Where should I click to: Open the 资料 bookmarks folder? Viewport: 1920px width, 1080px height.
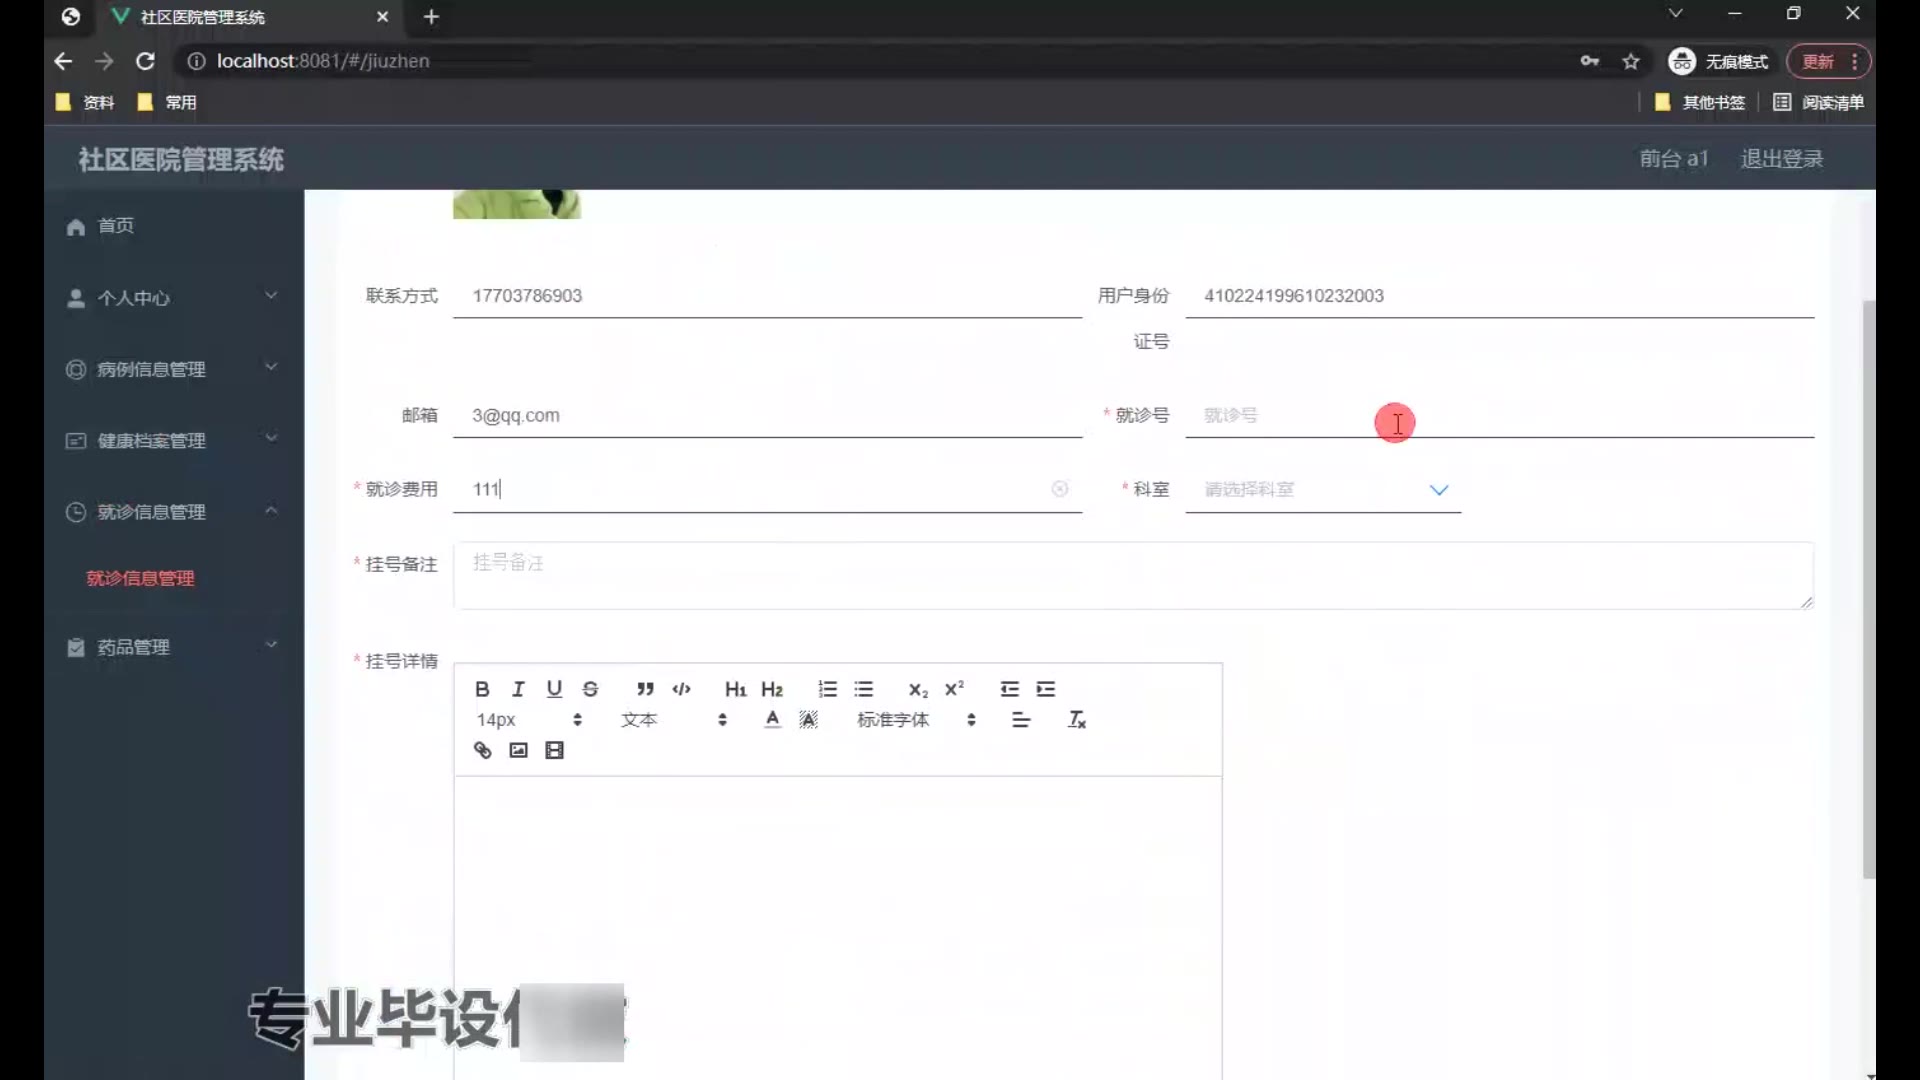85,102
